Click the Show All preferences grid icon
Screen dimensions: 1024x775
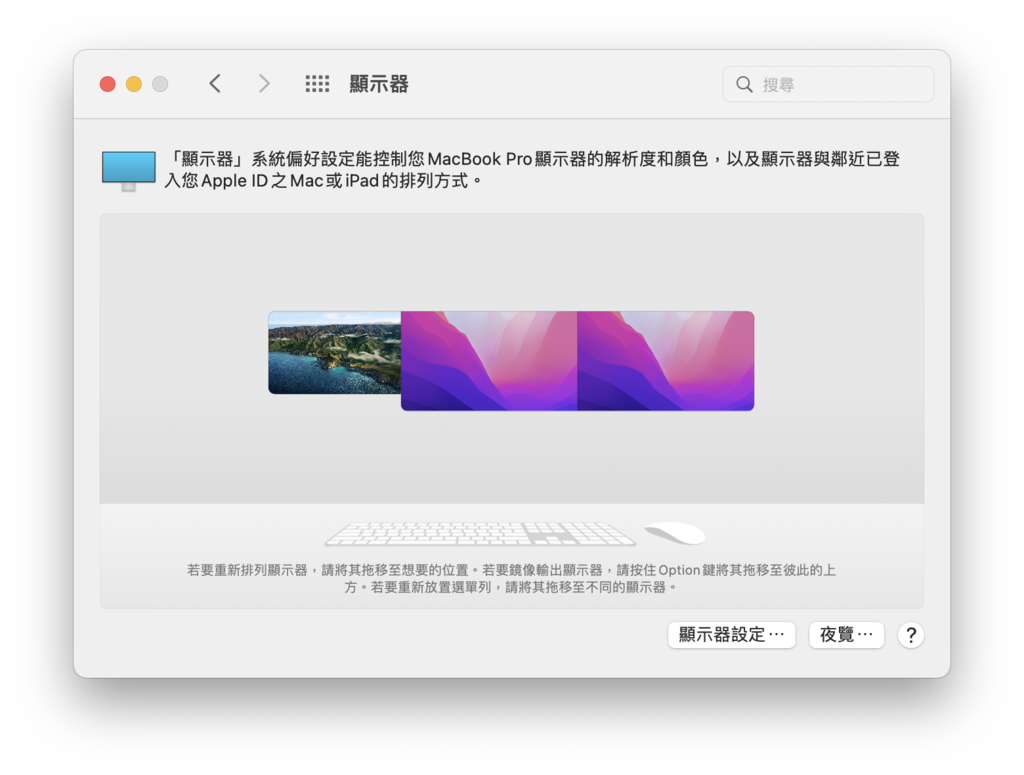pos(317,83)
